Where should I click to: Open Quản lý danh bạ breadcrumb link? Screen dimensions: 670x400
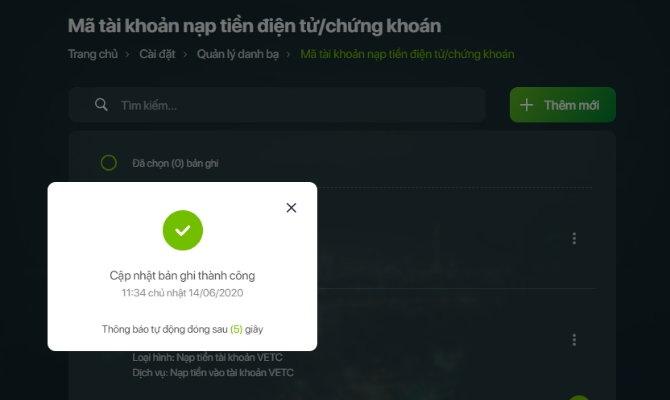coord(238,54)
